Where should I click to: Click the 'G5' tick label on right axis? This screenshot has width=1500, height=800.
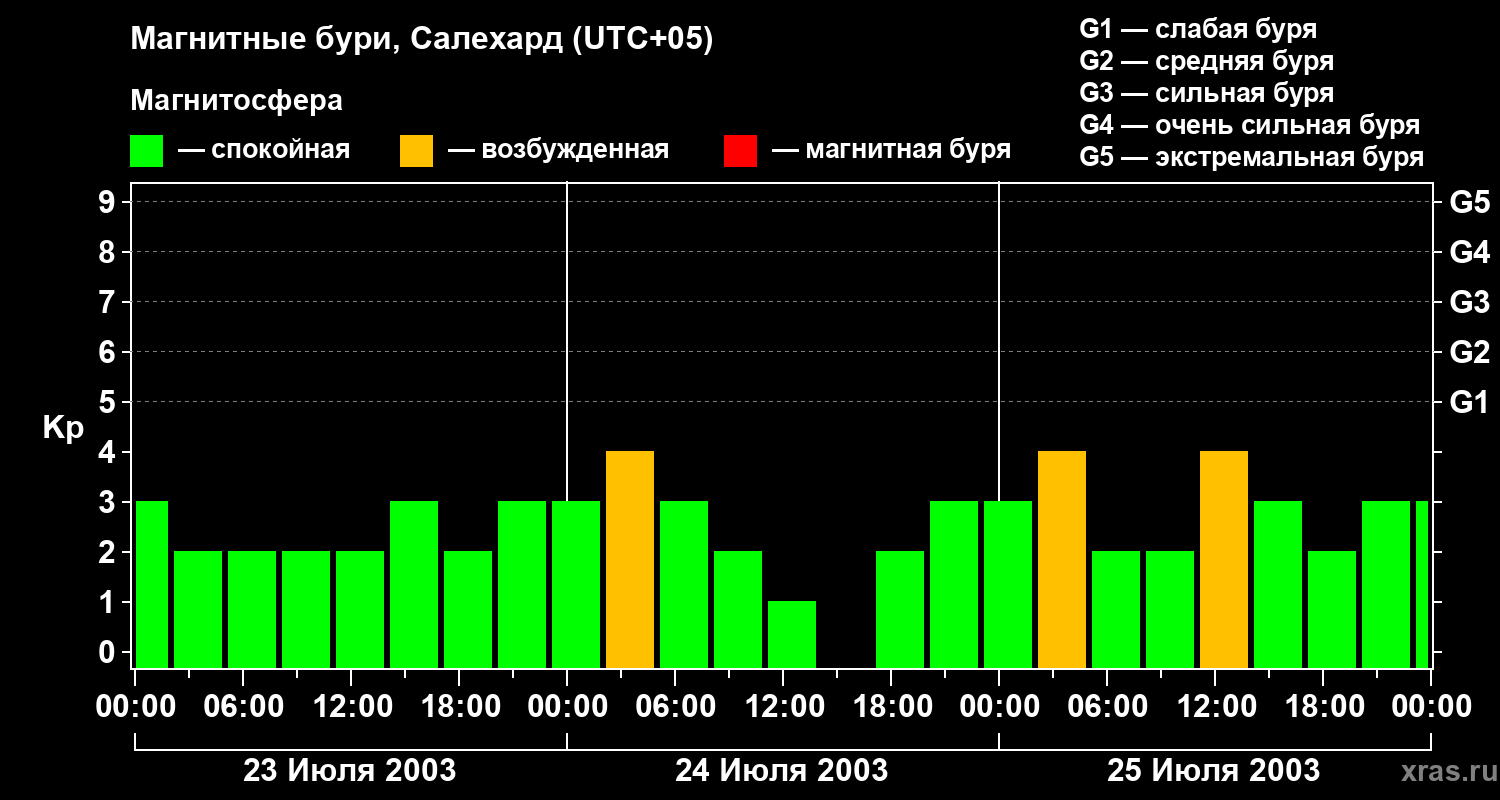click(x=1469, y=202)
